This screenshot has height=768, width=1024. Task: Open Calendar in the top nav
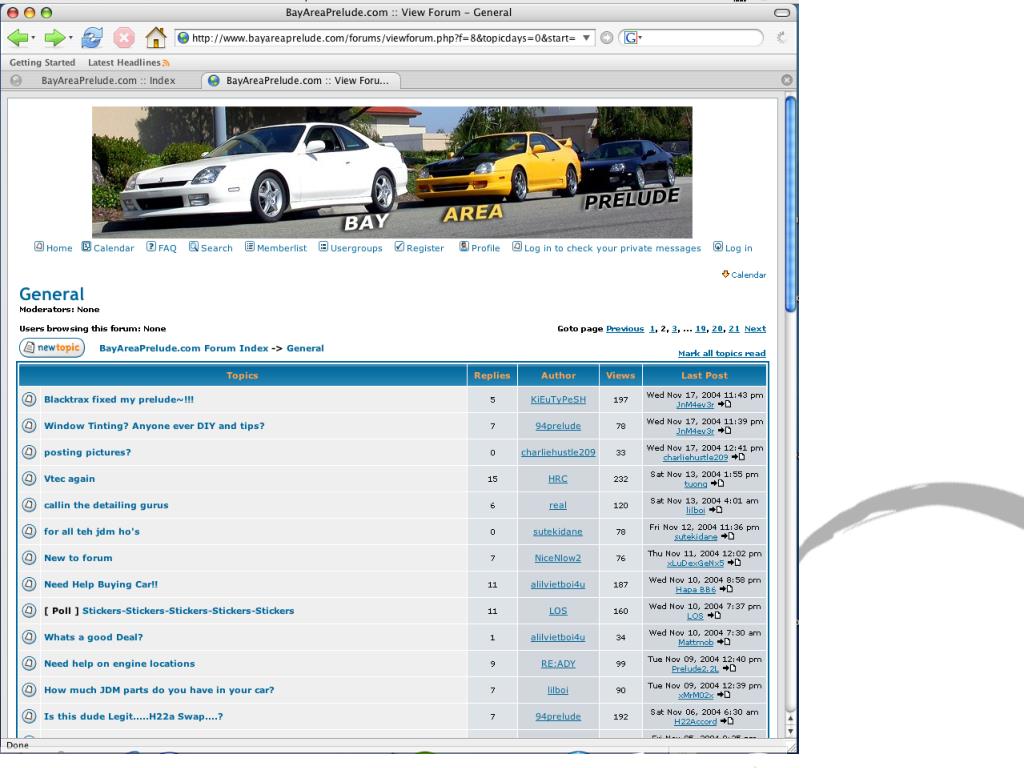click(108, 248)
